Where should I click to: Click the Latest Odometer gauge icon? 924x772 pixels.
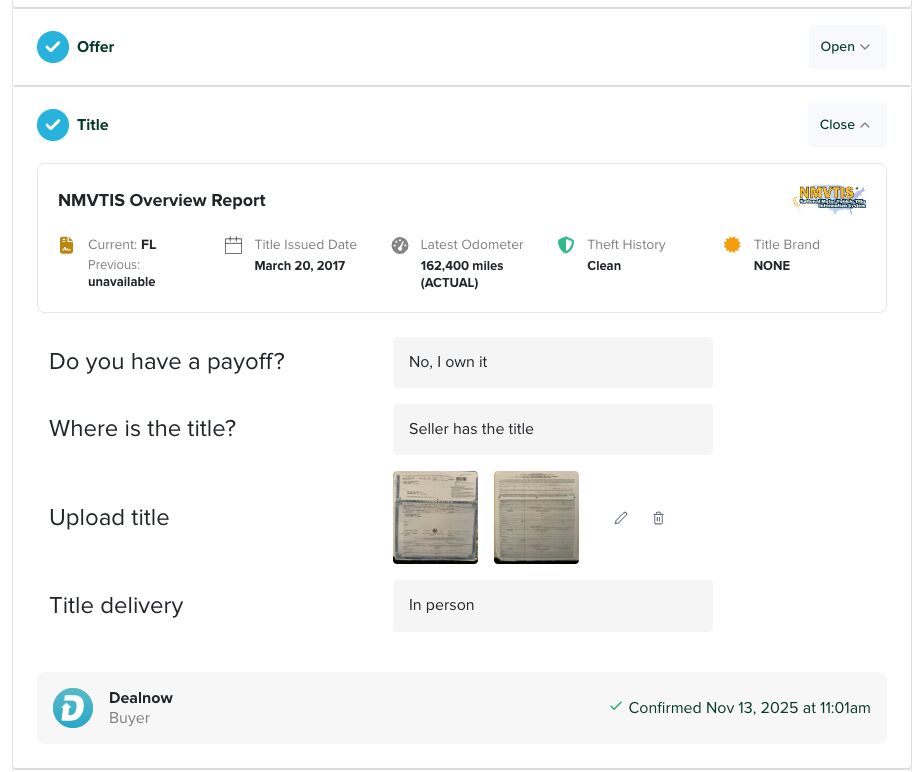click(x=400, y=245)
